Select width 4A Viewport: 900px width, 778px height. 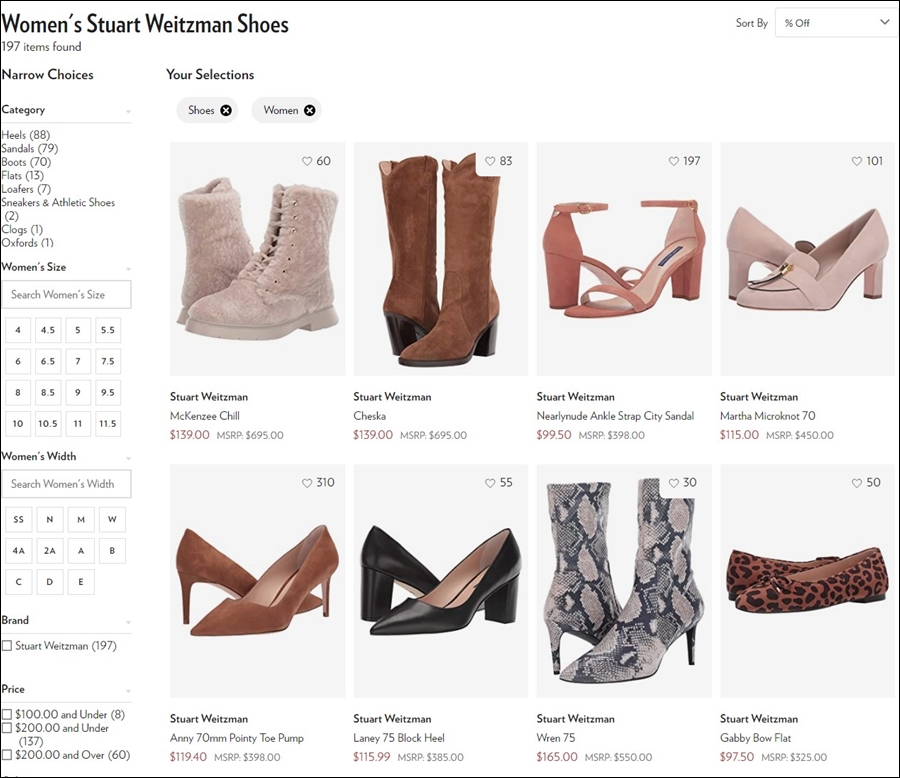coord(18,551)
